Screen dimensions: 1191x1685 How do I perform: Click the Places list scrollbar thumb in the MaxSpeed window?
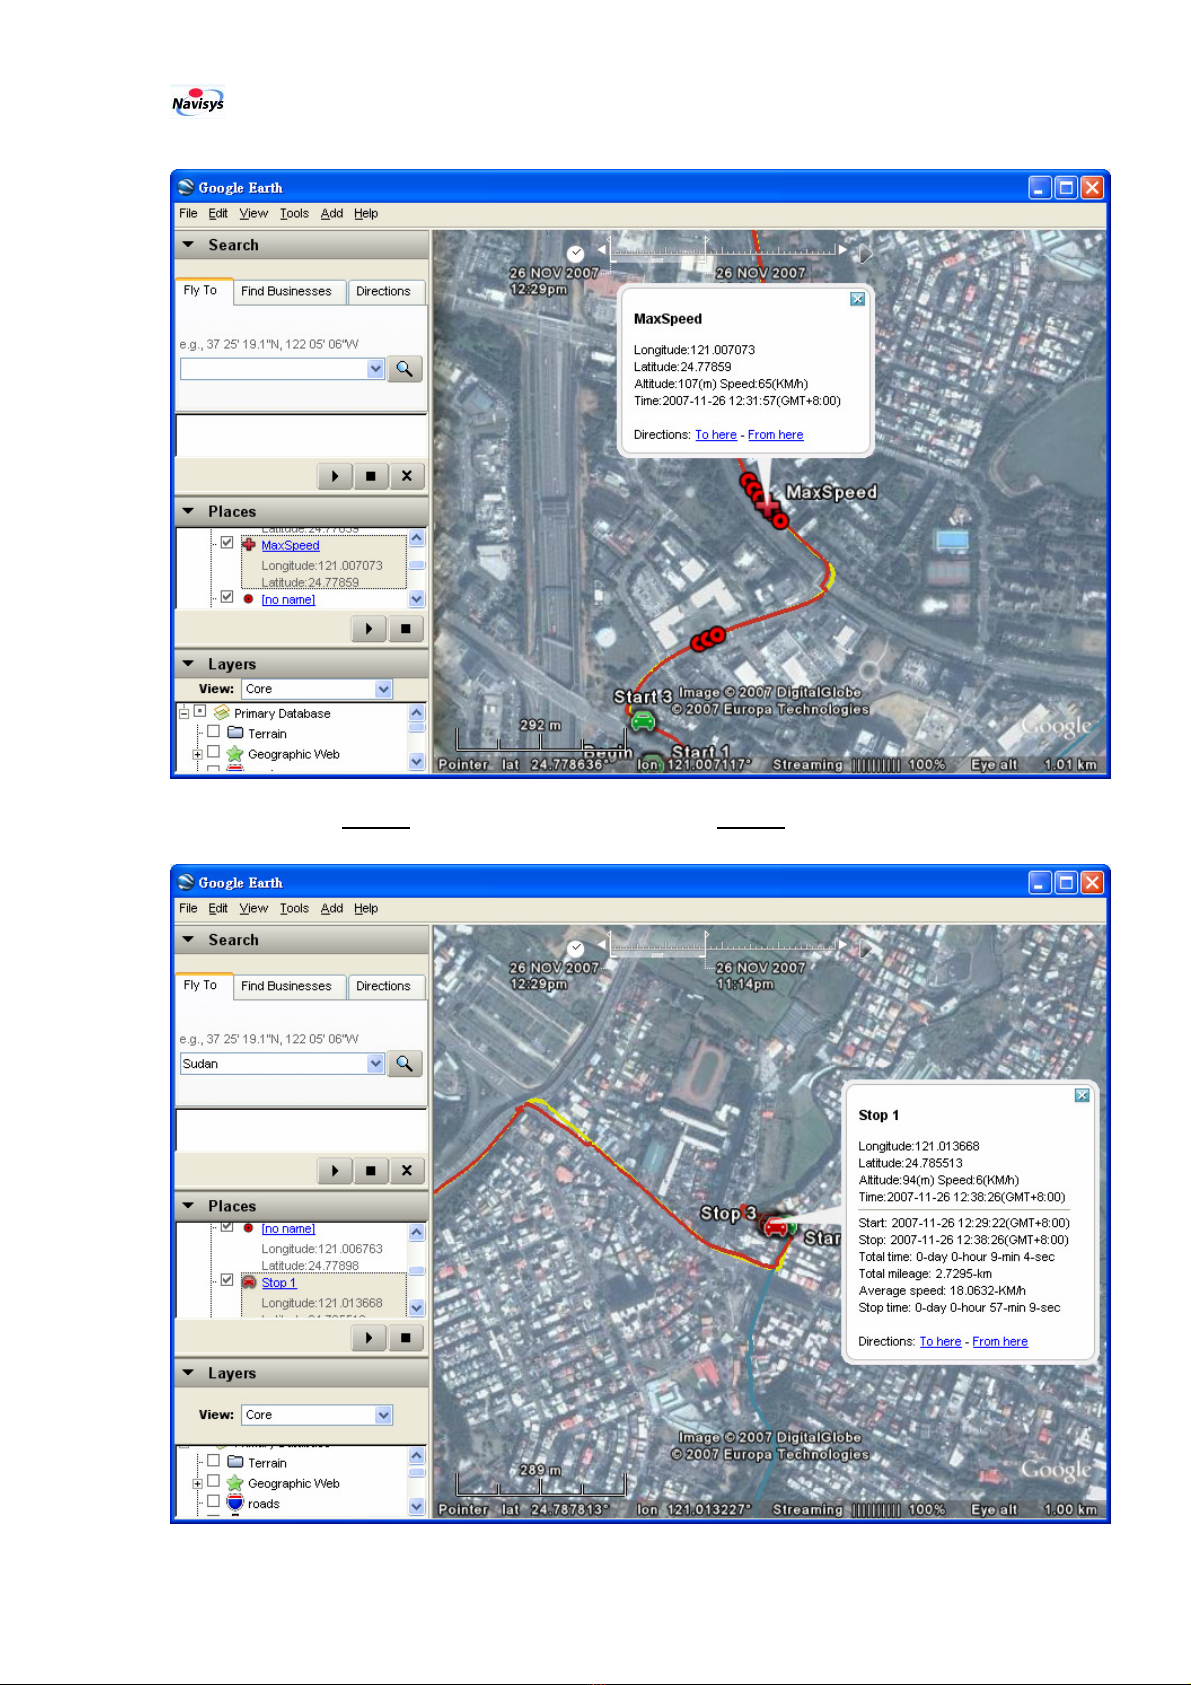(x=417, y=565)
